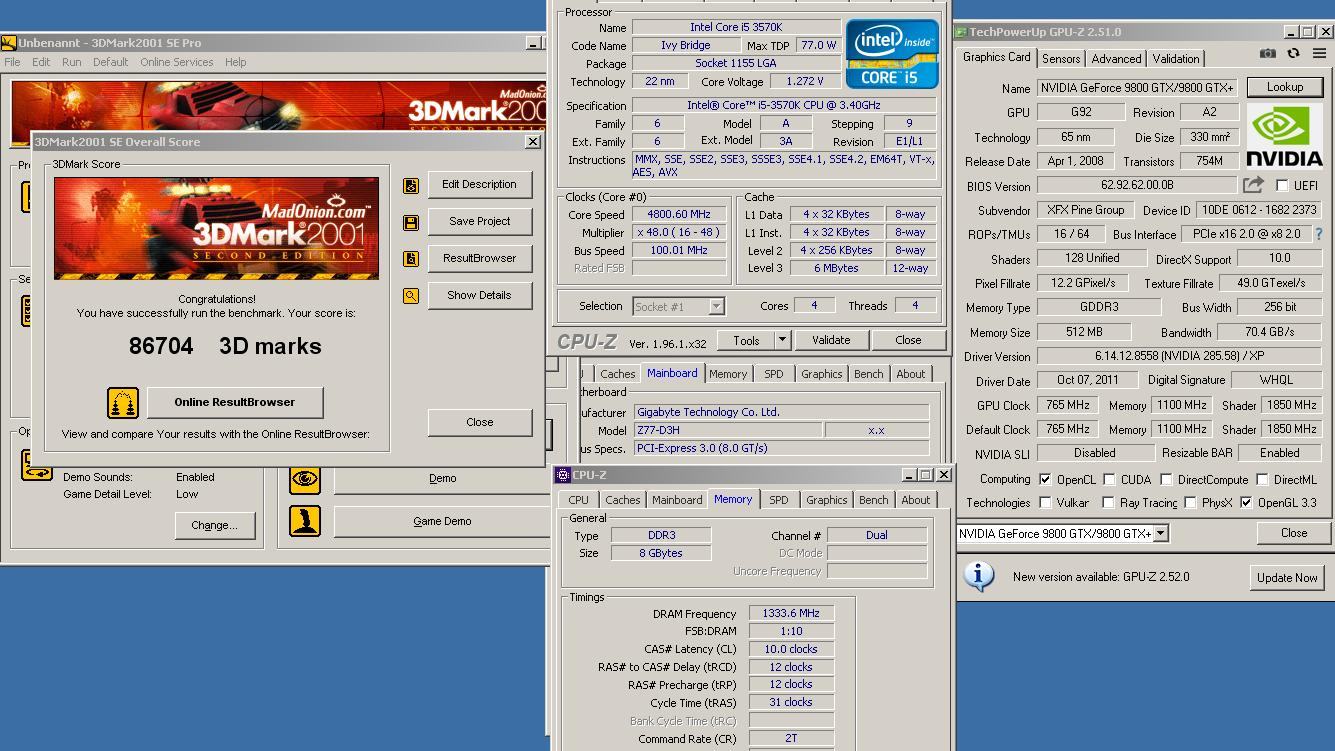This screenshot has height=751, width=1335.
Task: Open the Tools dropdown arrow in CPU-Z
Action: tap(782, 340)
